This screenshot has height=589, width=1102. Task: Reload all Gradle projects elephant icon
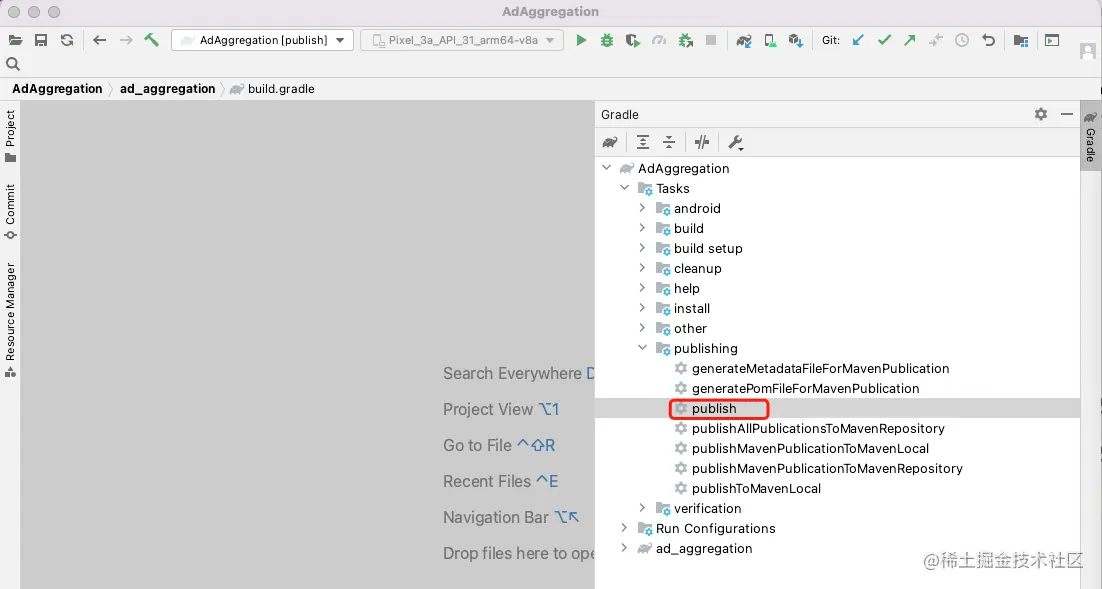[610, 142]
